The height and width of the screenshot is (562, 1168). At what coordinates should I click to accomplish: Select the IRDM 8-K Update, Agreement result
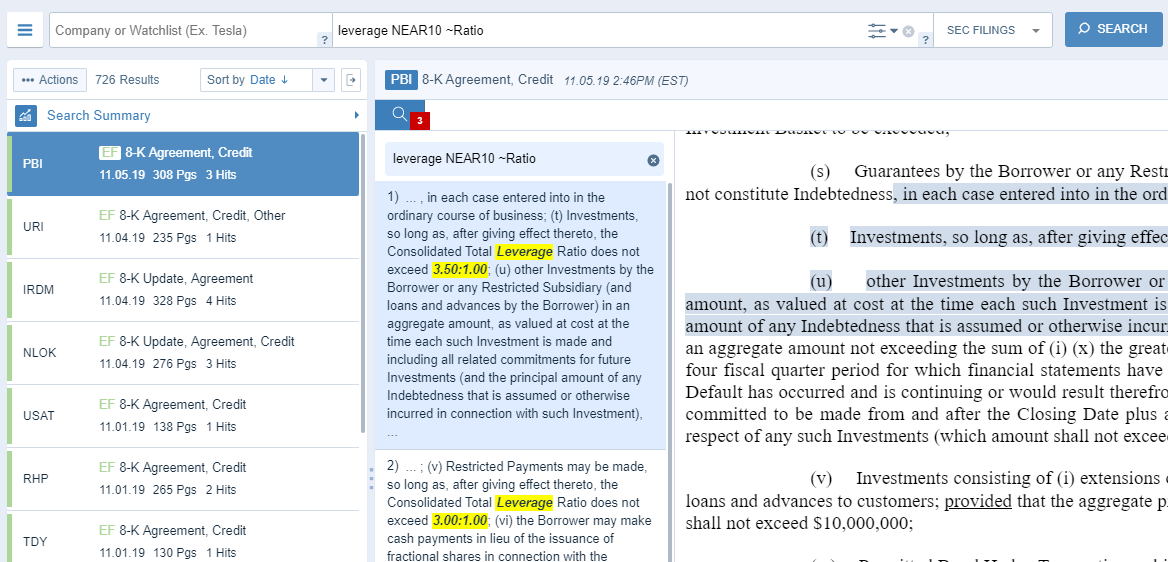[183, 290]
